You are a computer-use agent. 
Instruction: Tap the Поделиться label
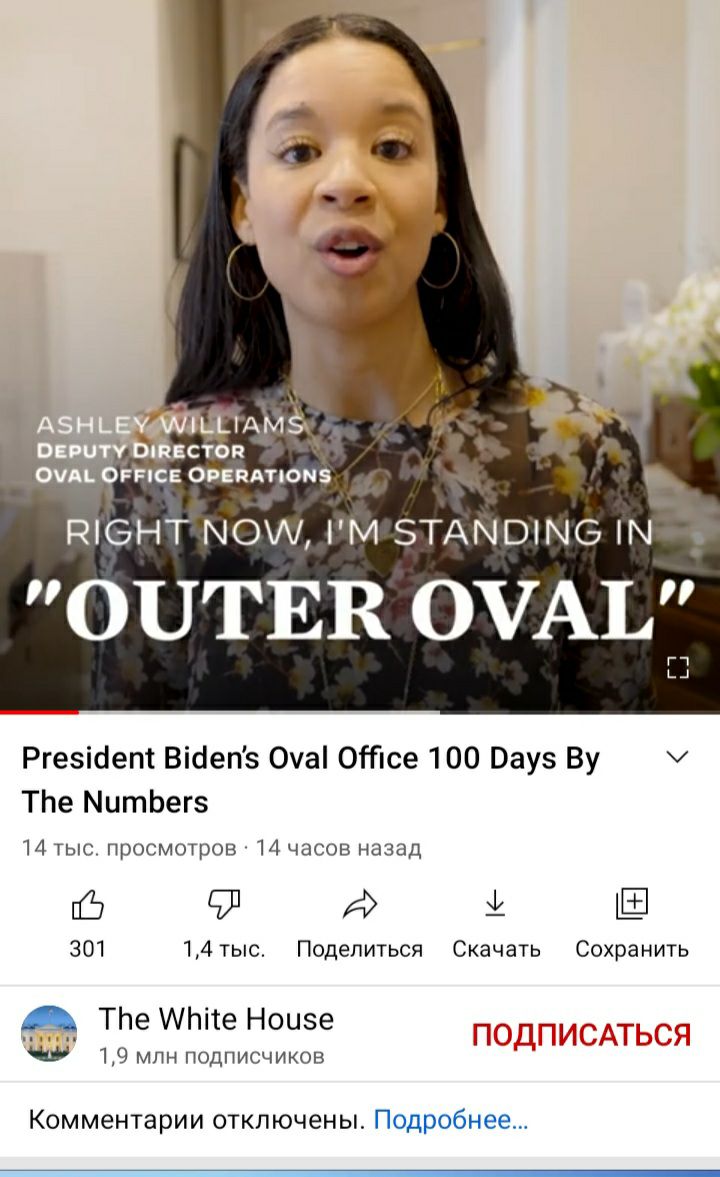click(360, 950)
